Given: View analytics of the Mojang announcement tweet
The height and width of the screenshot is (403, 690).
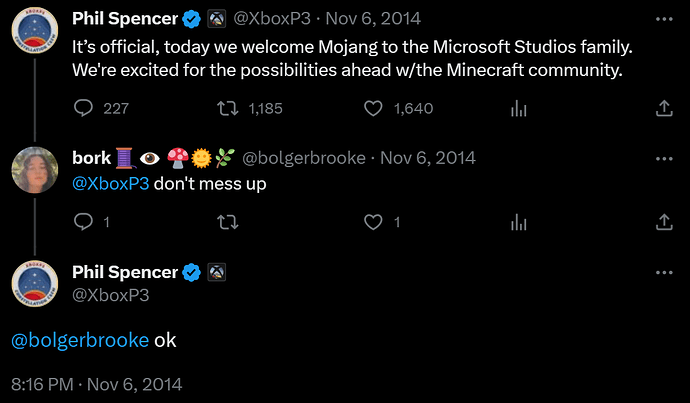Looking at the screenshot, I should [519, 108].
